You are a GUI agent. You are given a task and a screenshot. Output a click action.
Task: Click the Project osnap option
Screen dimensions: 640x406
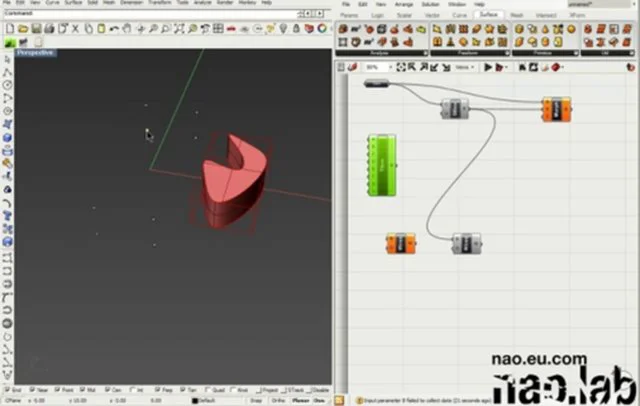click(267, 390)
